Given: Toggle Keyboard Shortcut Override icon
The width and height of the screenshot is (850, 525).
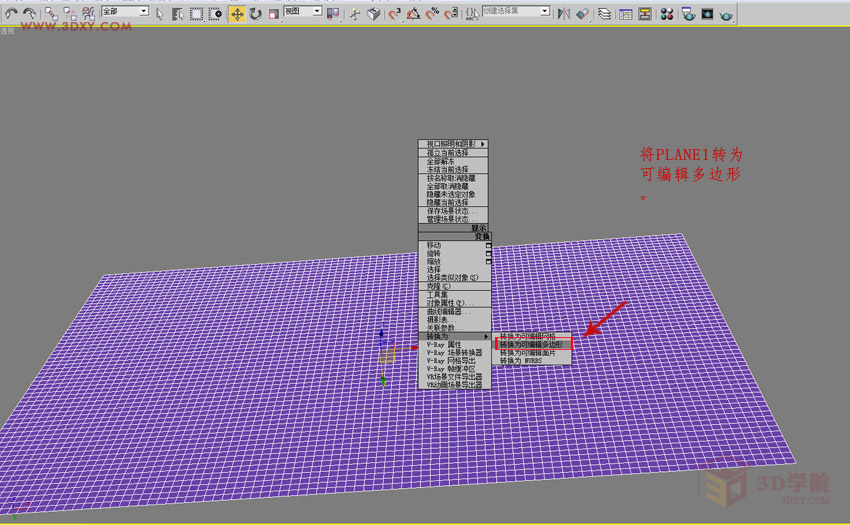Looking at the screenshot, I should point(374,14).
